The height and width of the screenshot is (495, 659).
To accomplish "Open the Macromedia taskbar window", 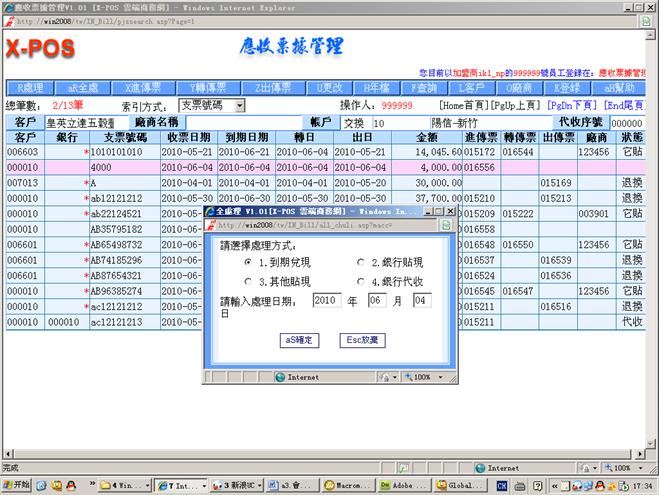I will [x=341, y=485].
